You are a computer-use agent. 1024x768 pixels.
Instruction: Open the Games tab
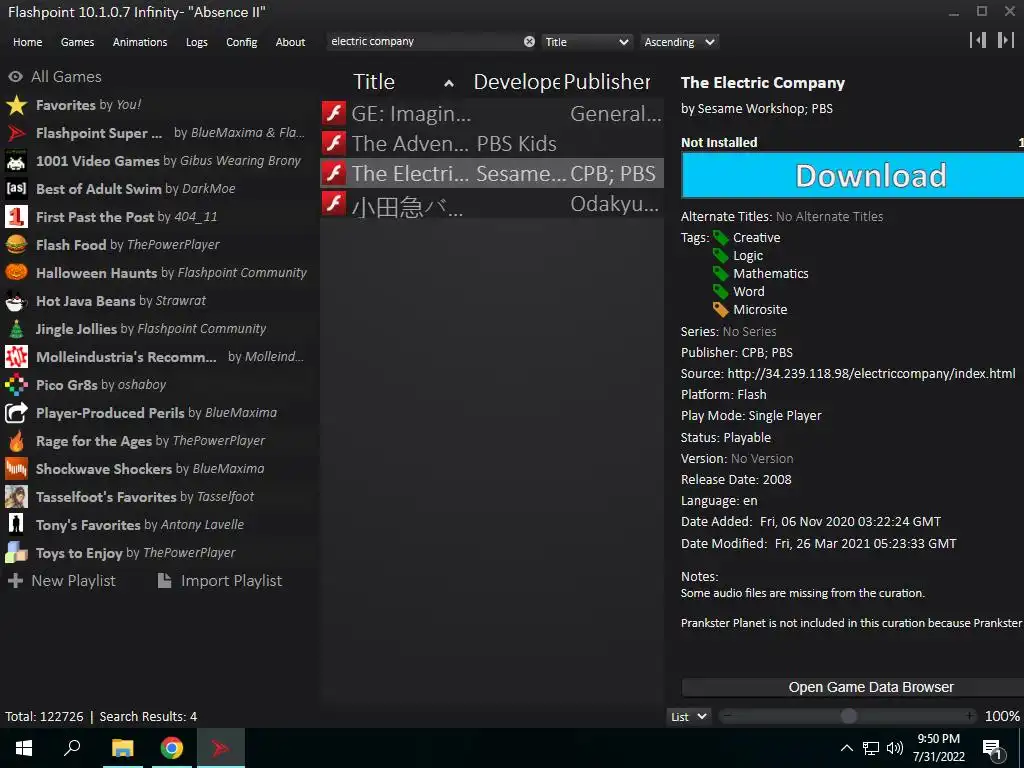[77, 42]
